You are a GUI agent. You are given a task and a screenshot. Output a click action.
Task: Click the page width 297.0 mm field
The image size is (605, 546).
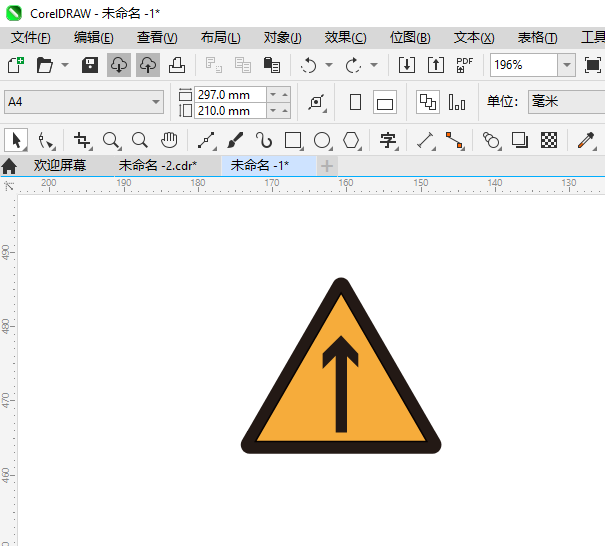coord(230,95)
